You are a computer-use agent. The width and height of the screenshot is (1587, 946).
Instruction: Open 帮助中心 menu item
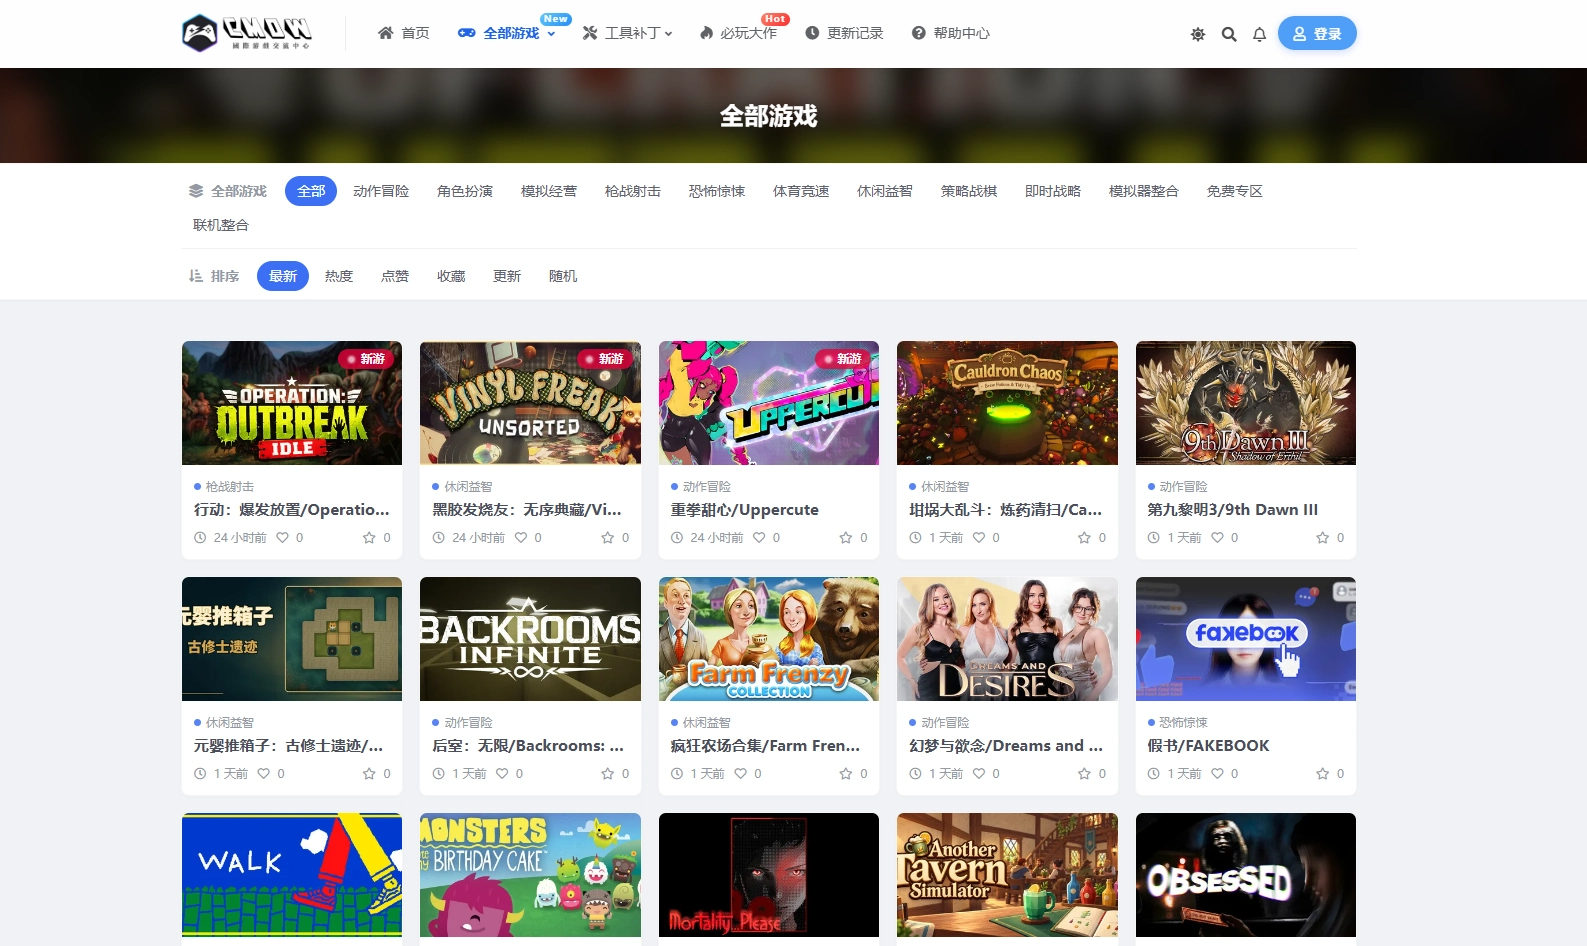[951, 33]
